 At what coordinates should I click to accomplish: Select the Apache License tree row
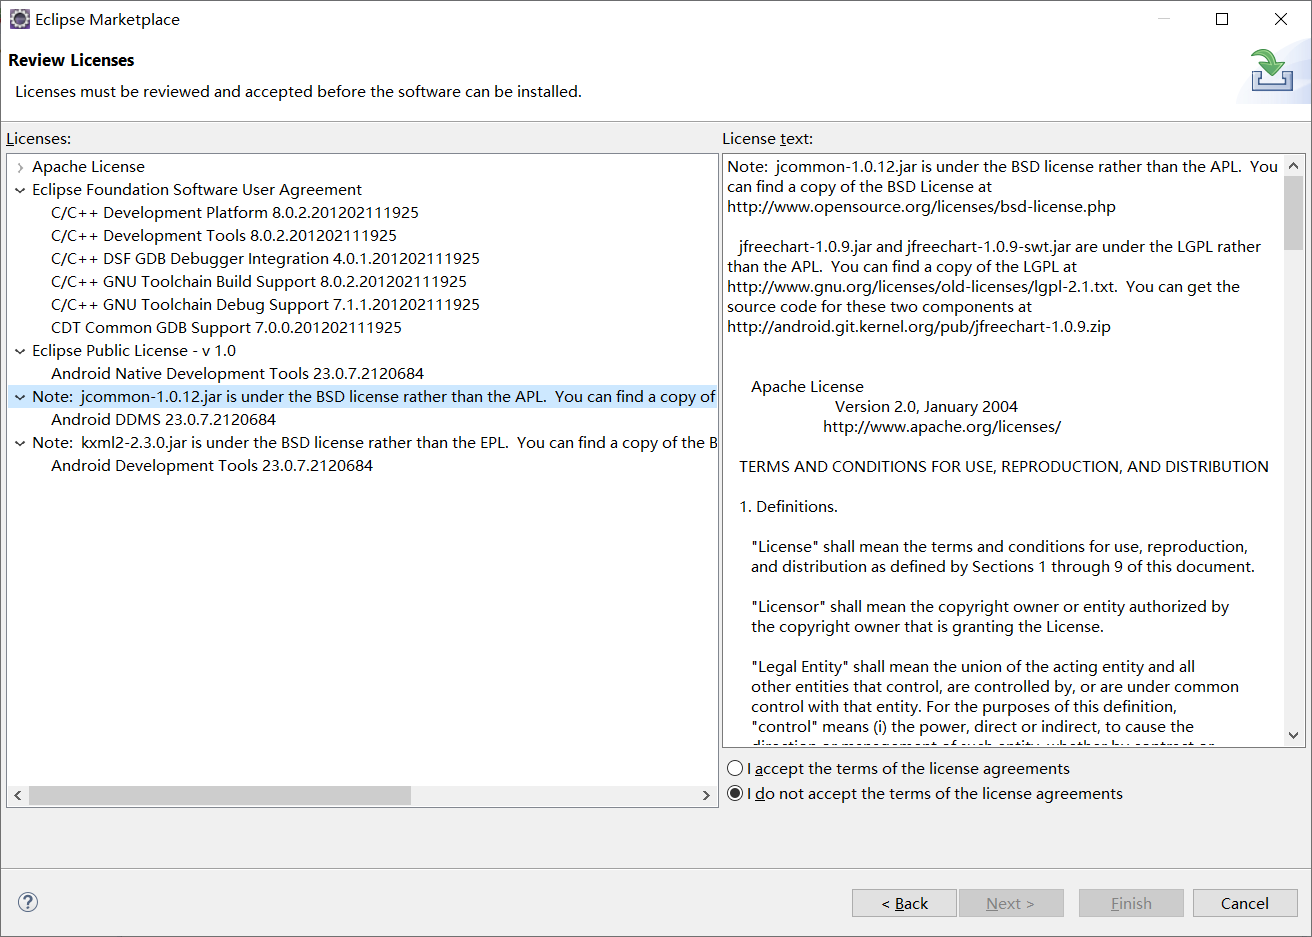coord(88,166)
